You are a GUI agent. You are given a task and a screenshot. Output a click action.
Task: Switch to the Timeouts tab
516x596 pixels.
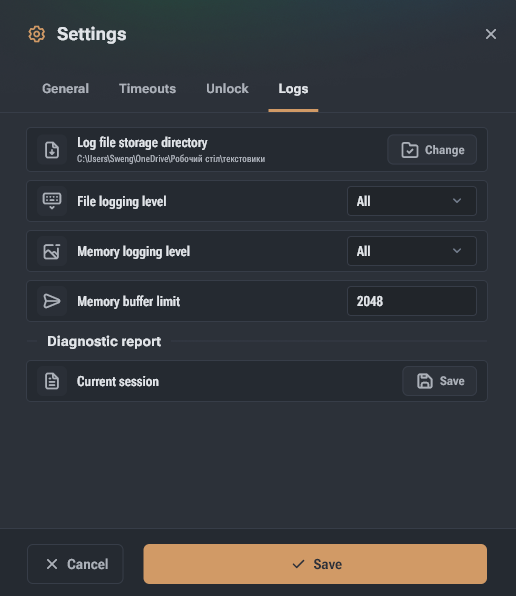tap(147, 89)
